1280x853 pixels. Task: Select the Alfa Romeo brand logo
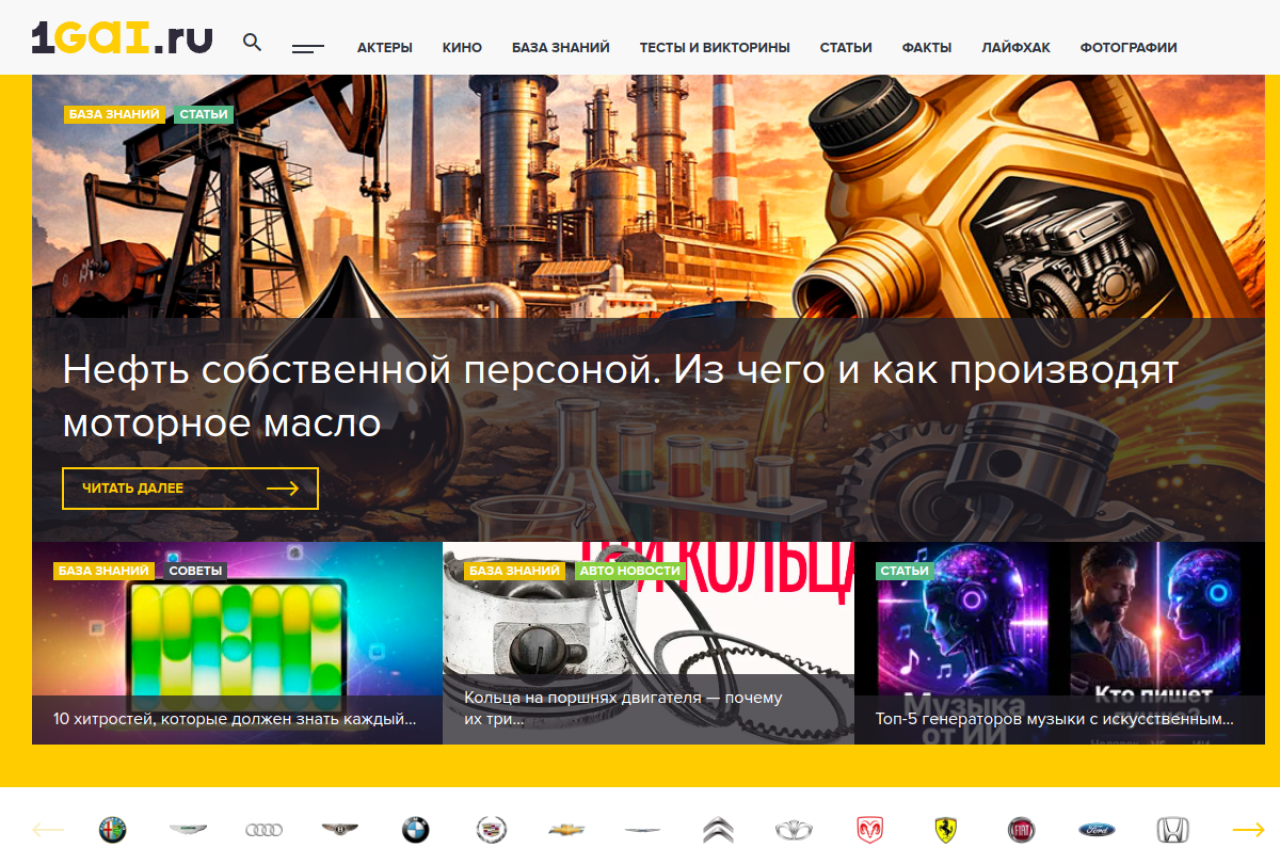pos(112,830)
